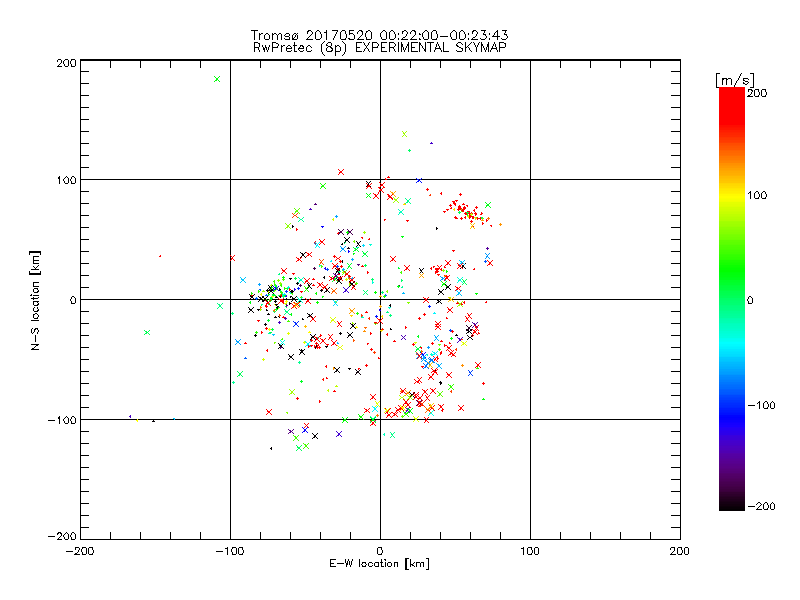Select the "N-S location [km]" axis label
This screenshot has height=600, width=800.
pos(35,300)
